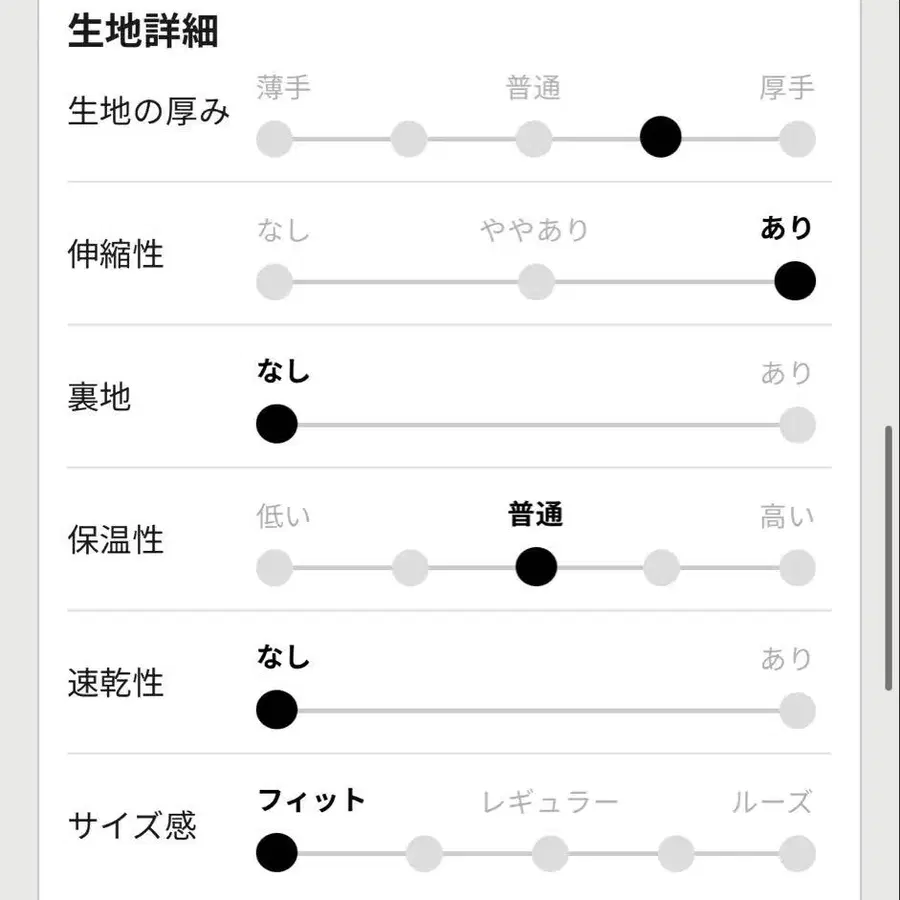Click the なし dot for 裏地

pyautogui.click(x=277, y=424)
